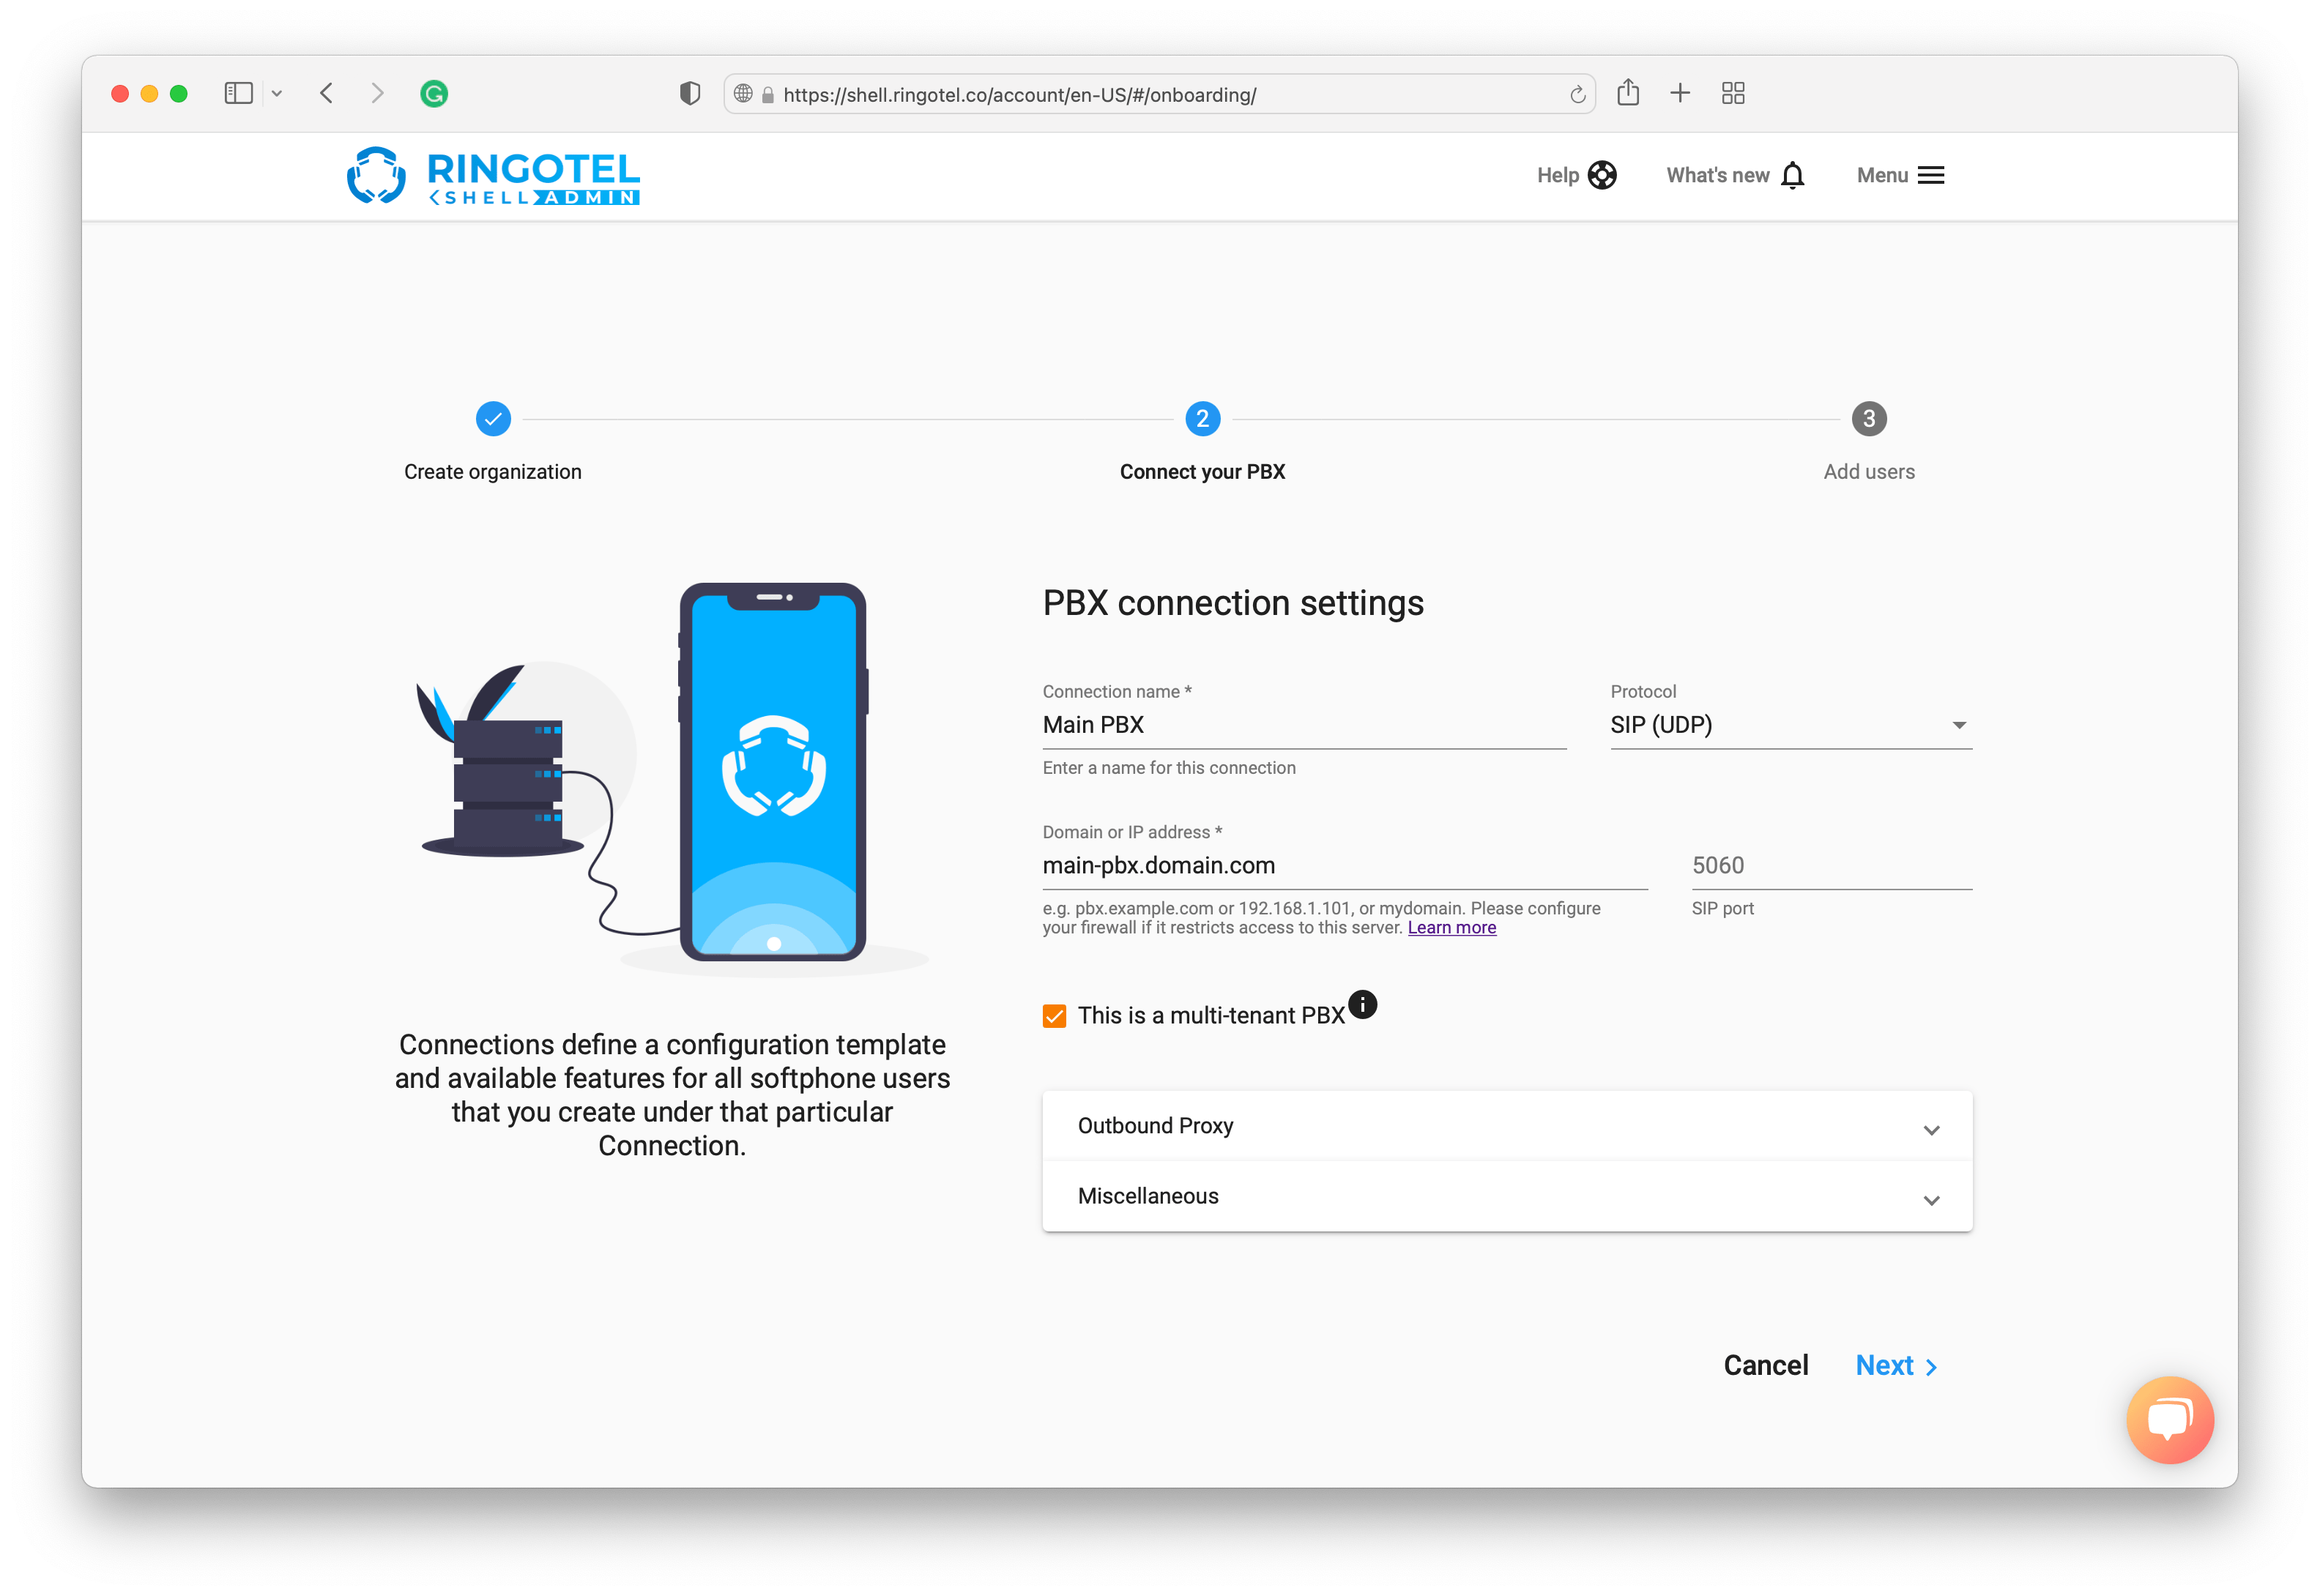Viewport: 2320px width, 1596px height.
Task: Click the Cancel button
Action: click(x=1765, y=1366)
